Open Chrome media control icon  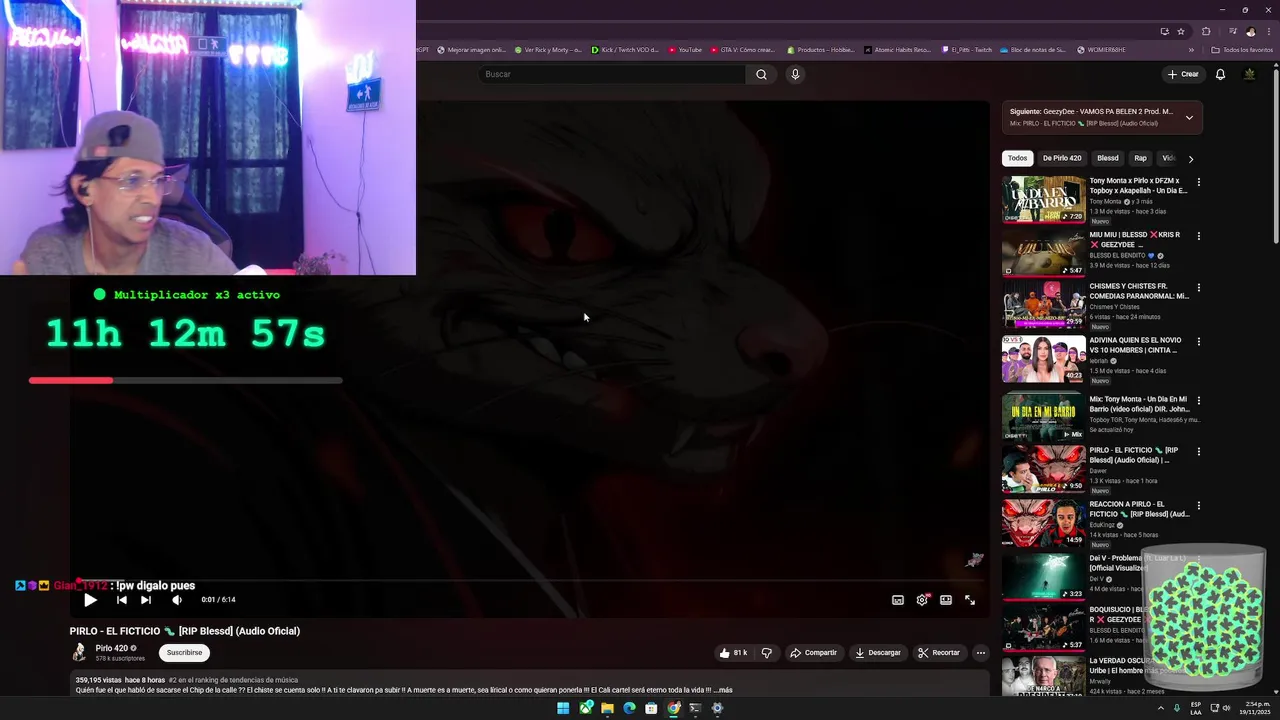(x=1233, y=31)
